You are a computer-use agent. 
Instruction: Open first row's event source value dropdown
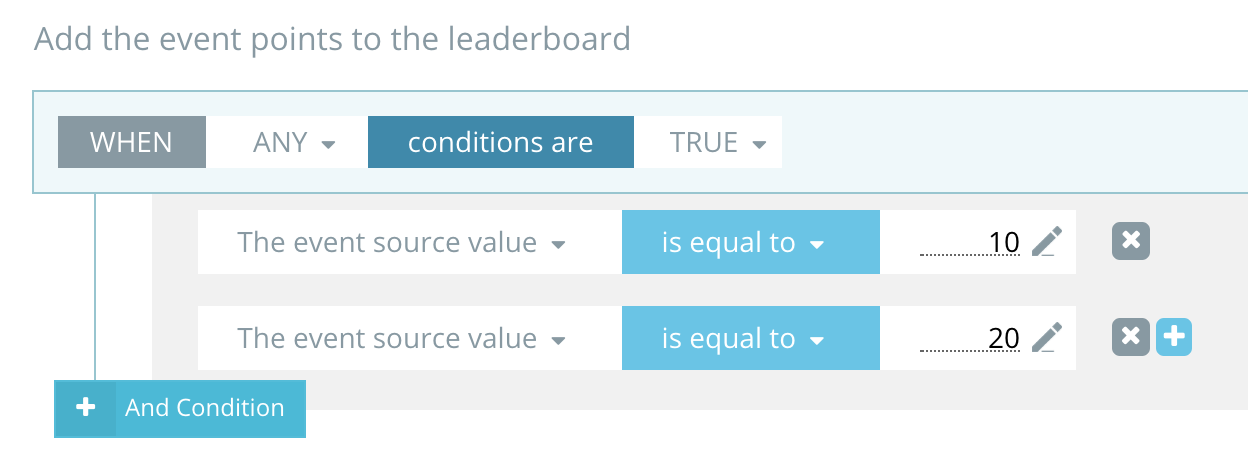pos(401,242)
